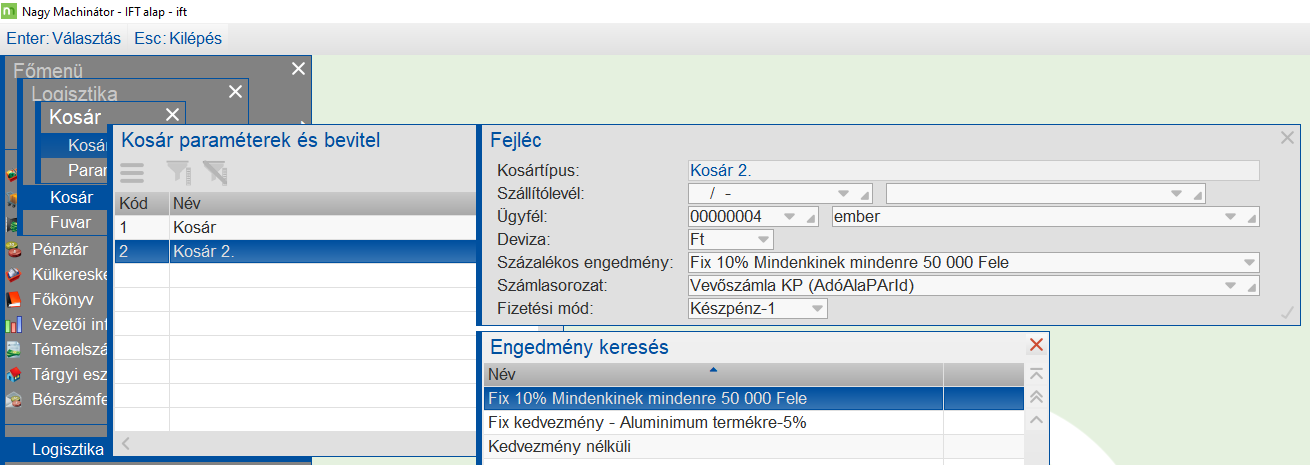The image size is (1310, 465).
Task: Click the Pénztár module icon
Action: (13, 250)
